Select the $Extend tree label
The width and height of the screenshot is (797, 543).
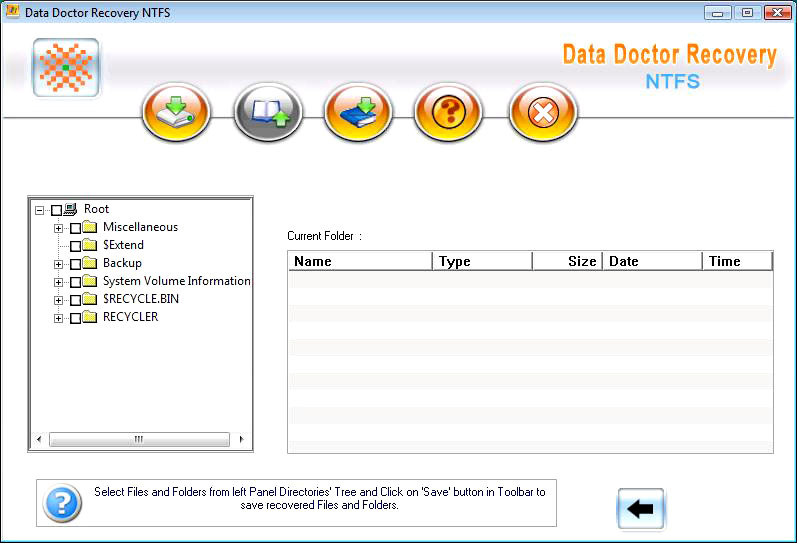[x=124, y=245]
